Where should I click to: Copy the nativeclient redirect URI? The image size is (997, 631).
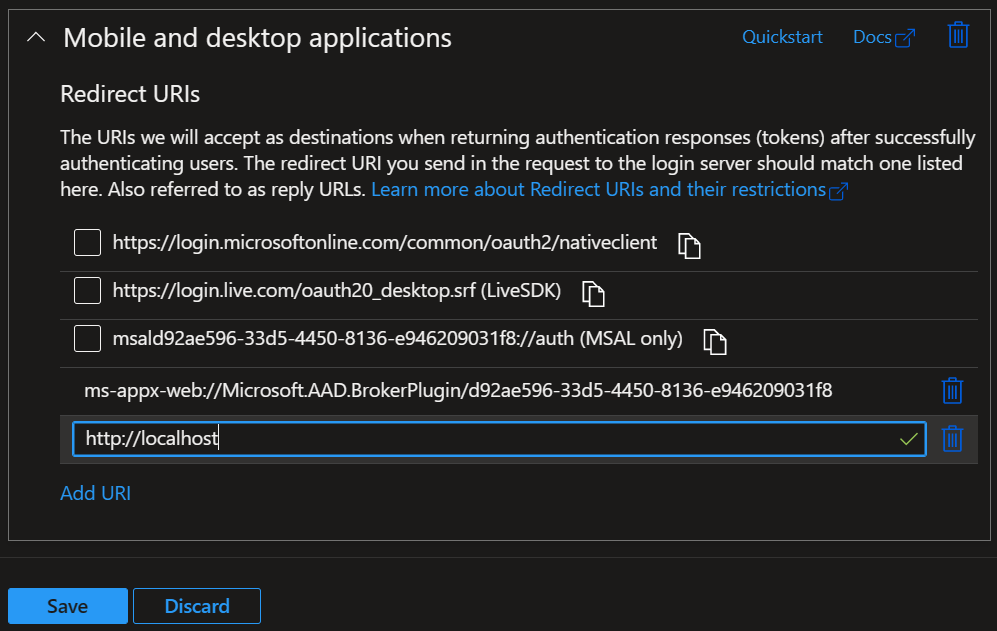point(689,245)
